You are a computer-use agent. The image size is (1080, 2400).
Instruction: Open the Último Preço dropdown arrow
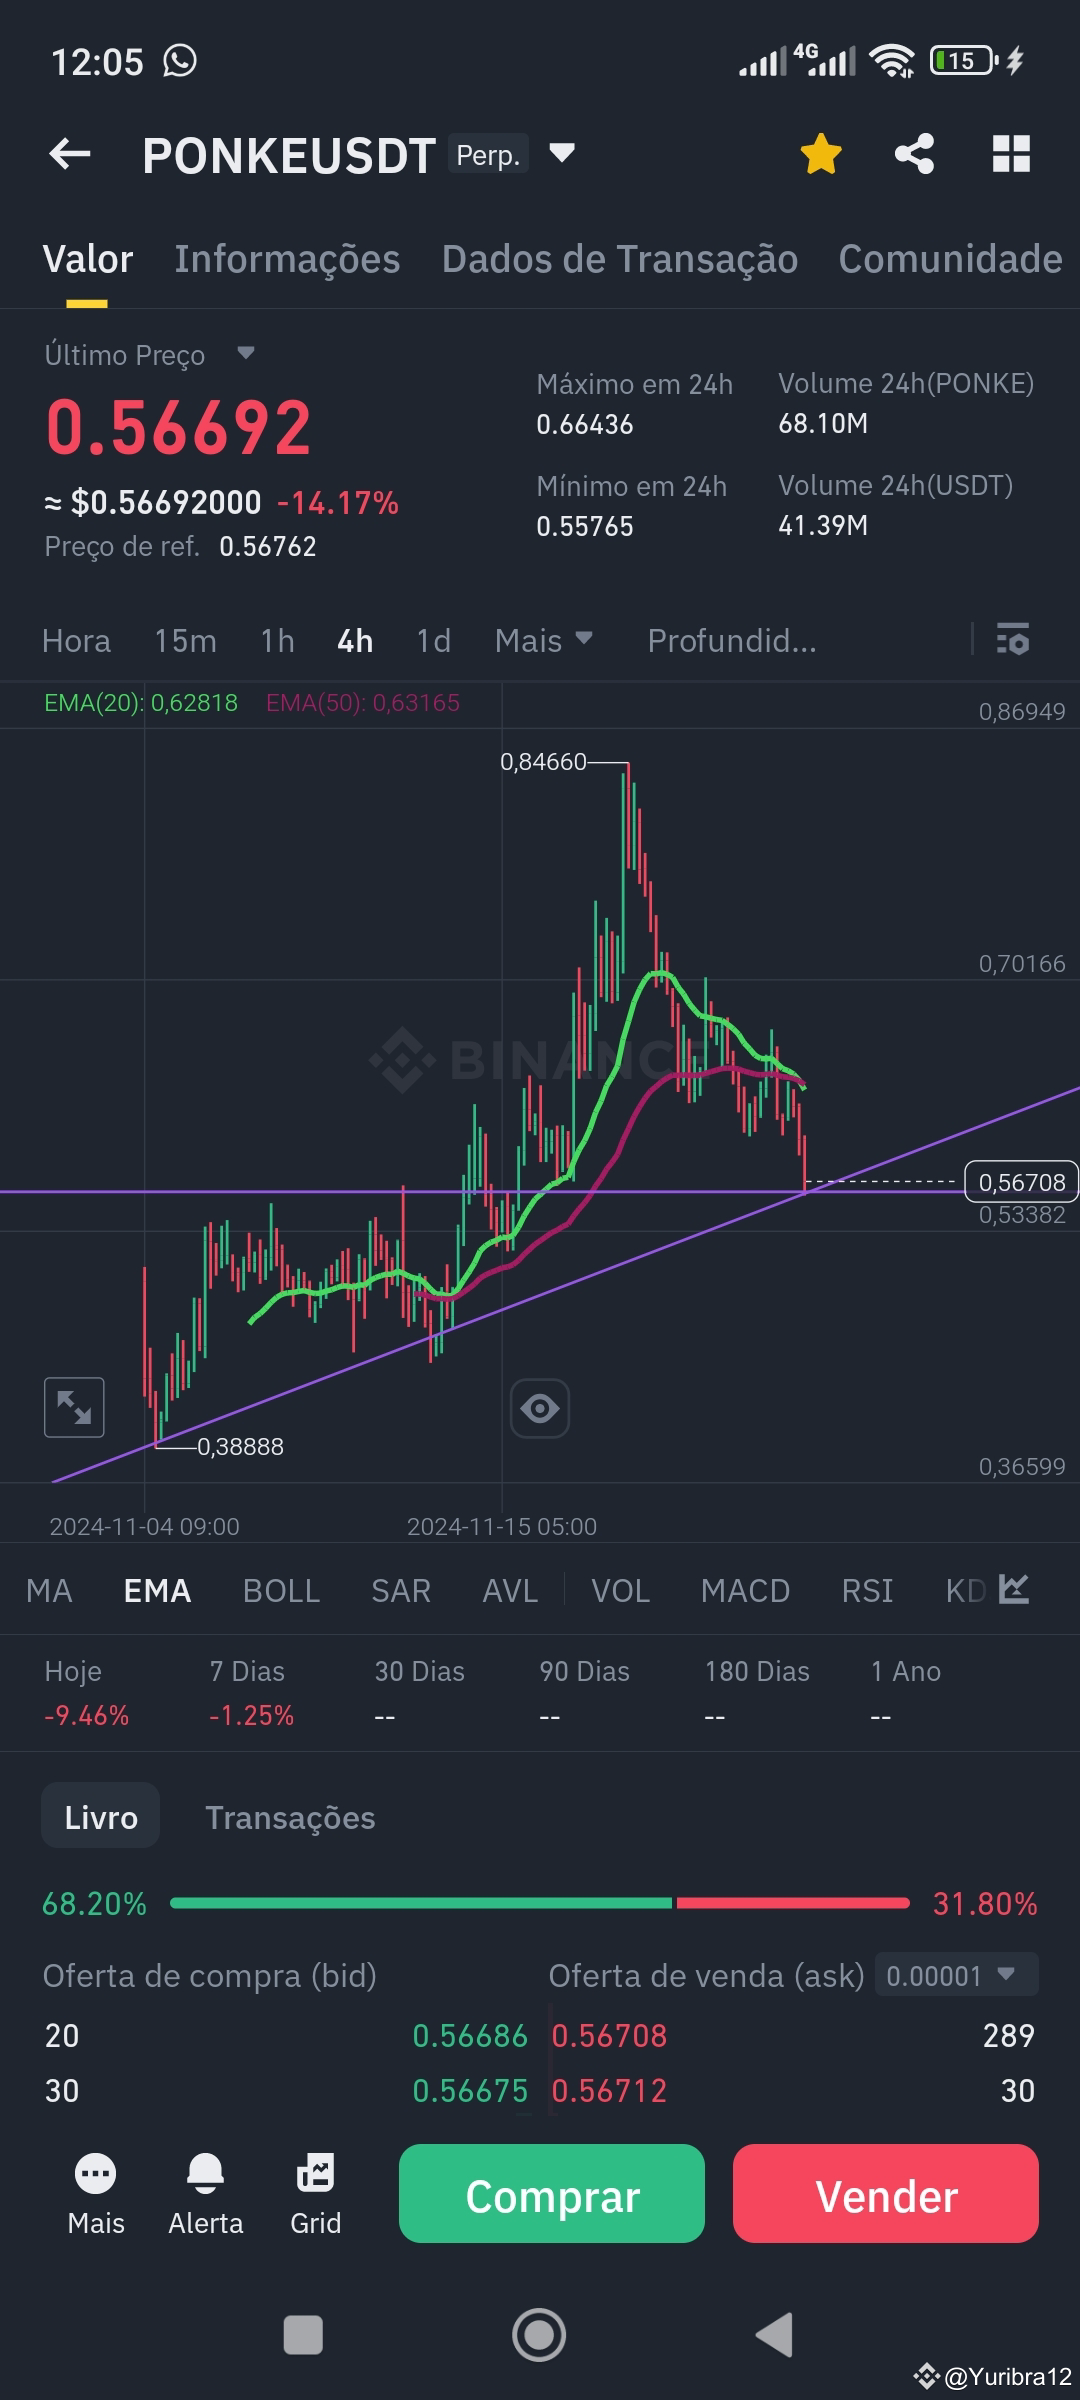click(x=246, y=353)
